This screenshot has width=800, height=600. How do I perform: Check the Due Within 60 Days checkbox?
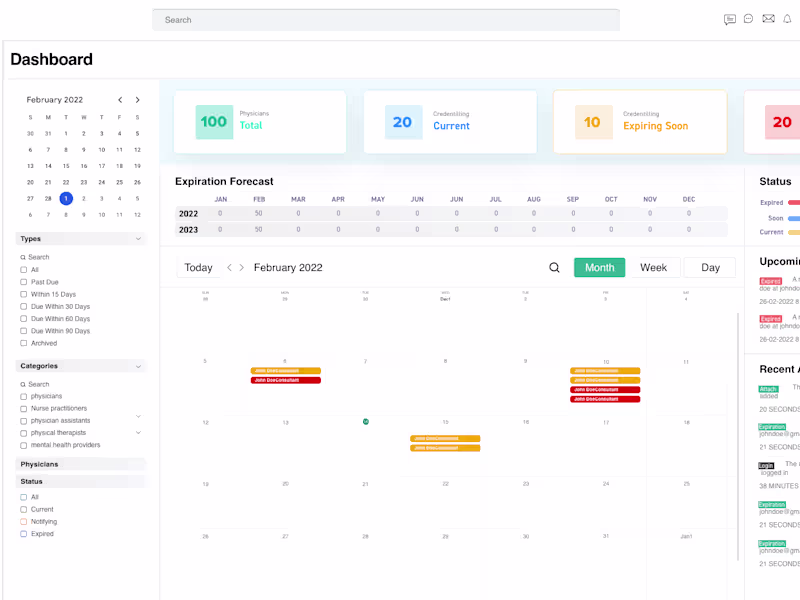click(23, 318)
